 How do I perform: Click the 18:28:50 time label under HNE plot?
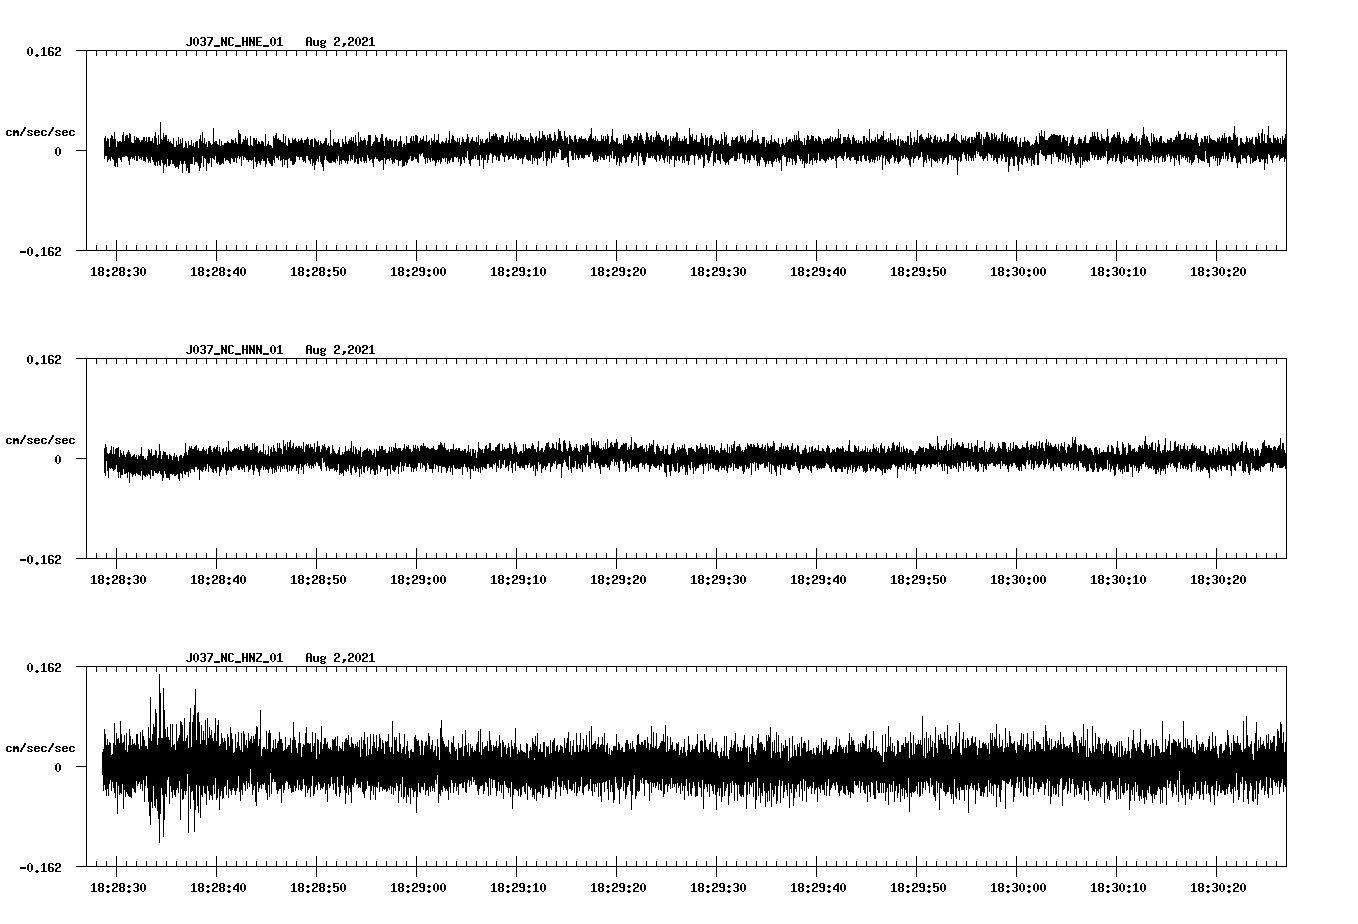click(318, 272)
